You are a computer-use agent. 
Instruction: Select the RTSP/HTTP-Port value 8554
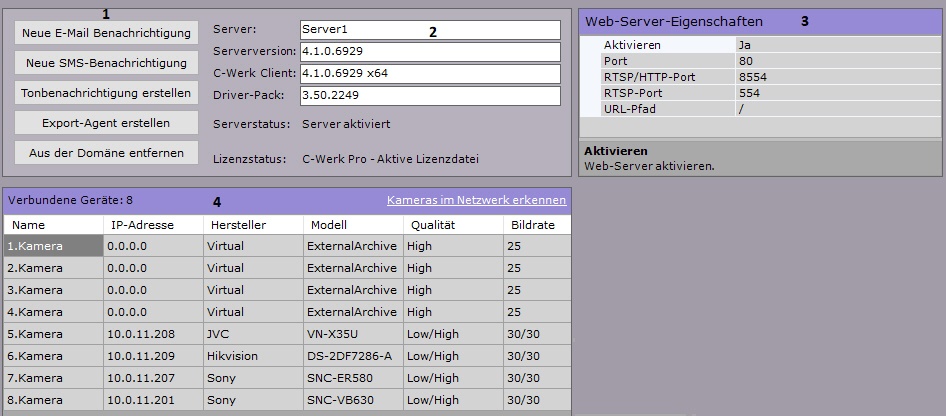(836, 77)
